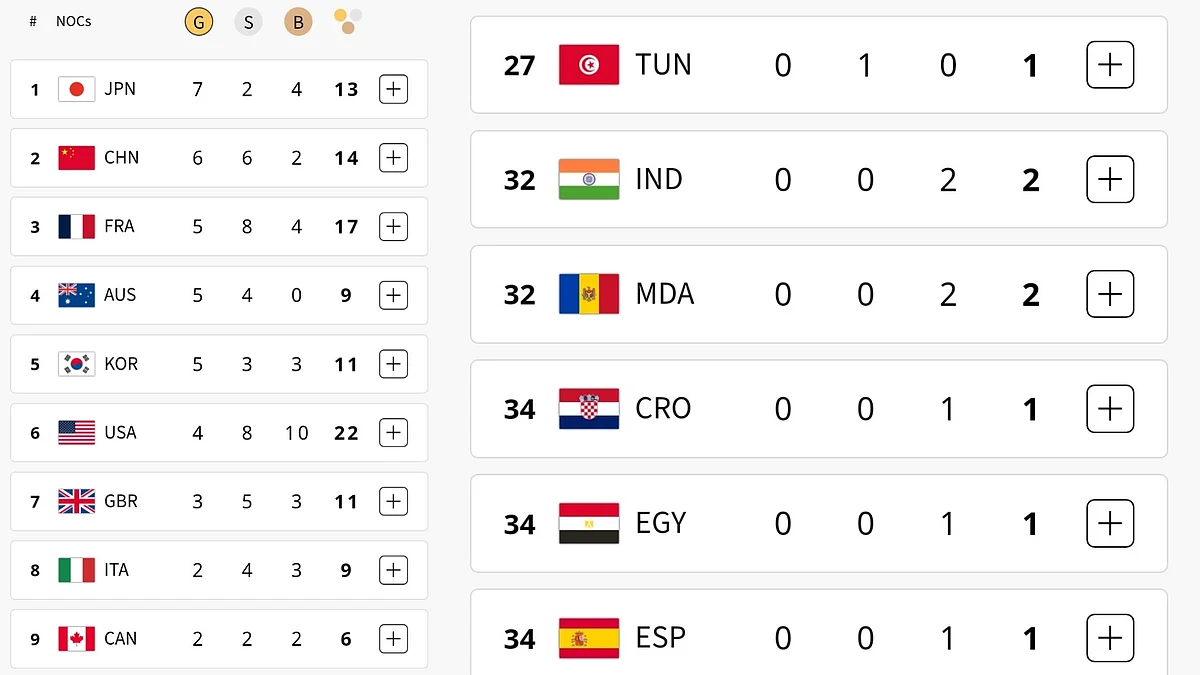This screenshot has width=1200, height=675.
Task: Expand the CRO row details
Action: [x=1110, y=409]
